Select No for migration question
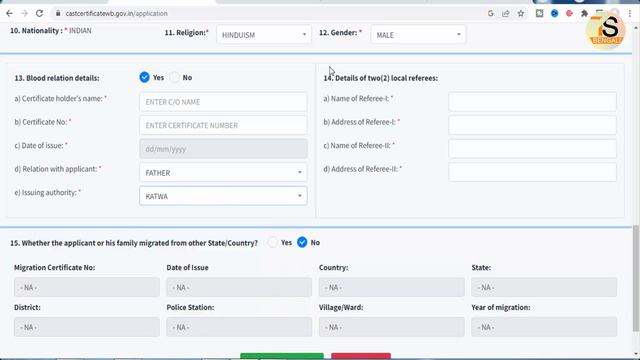640x360 pixels. [x=302, y=242]
